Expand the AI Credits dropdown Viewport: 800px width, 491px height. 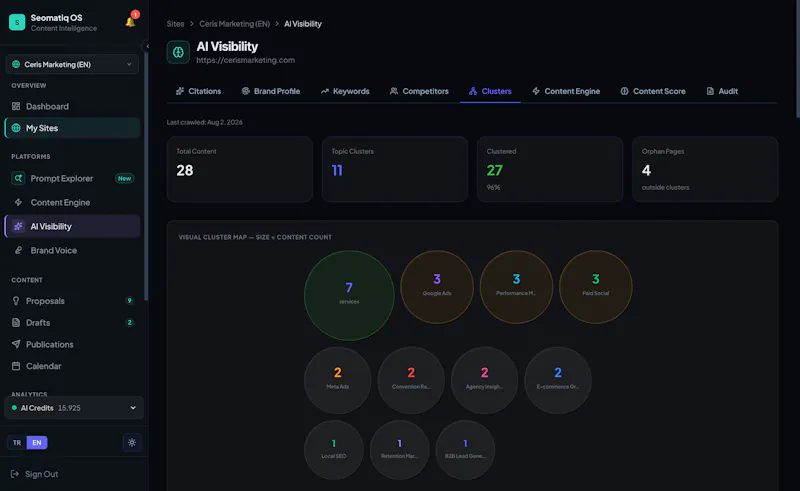[x=74, y=408]
